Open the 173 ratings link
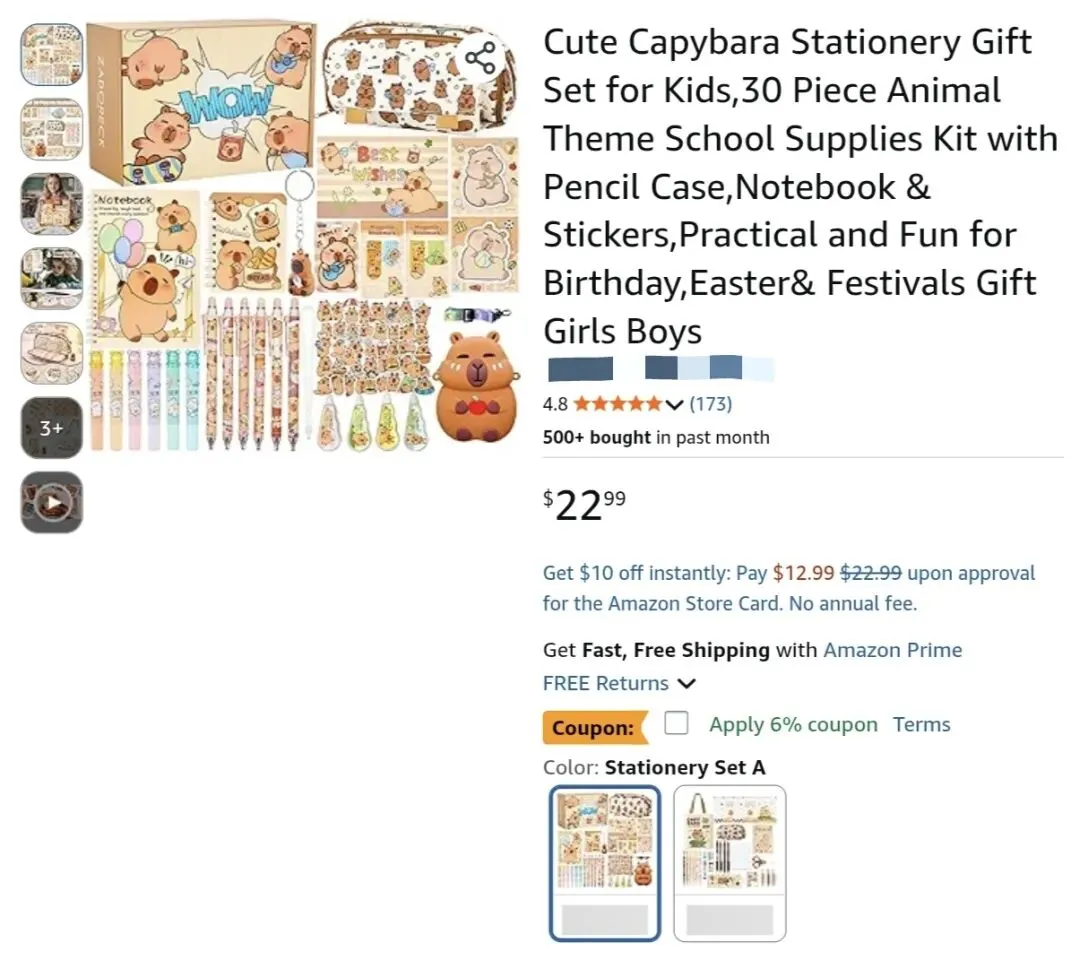1080x960 pixels. point(710,404)
